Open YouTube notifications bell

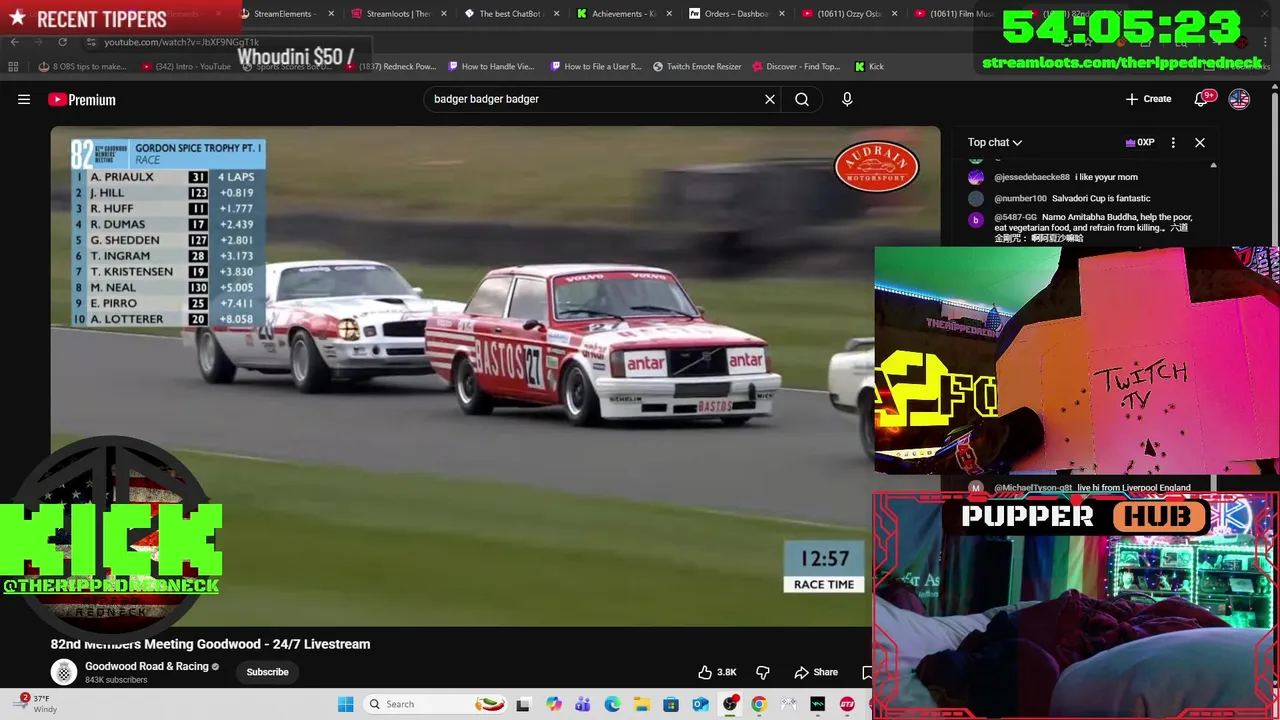[x=1202, y=99]
